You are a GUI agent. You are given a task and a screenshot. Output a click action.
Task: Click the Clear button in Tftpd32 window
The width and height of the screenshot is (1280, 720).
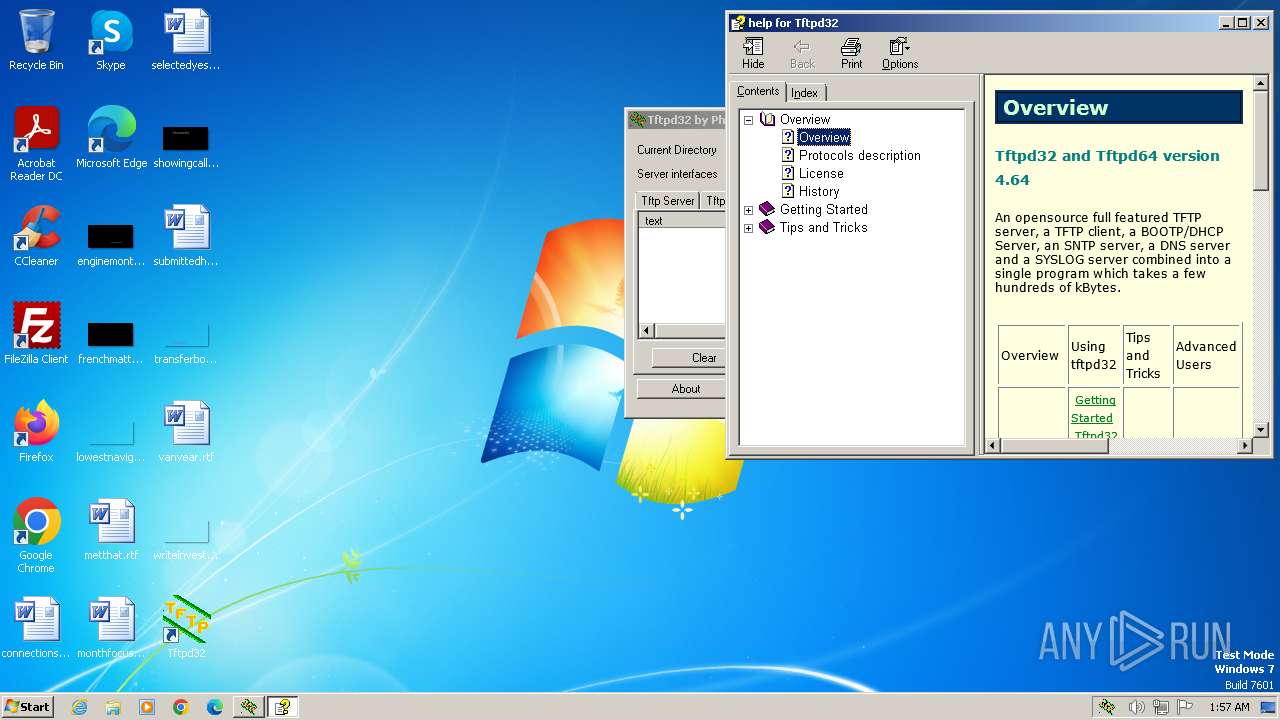[x=704, y=358]
